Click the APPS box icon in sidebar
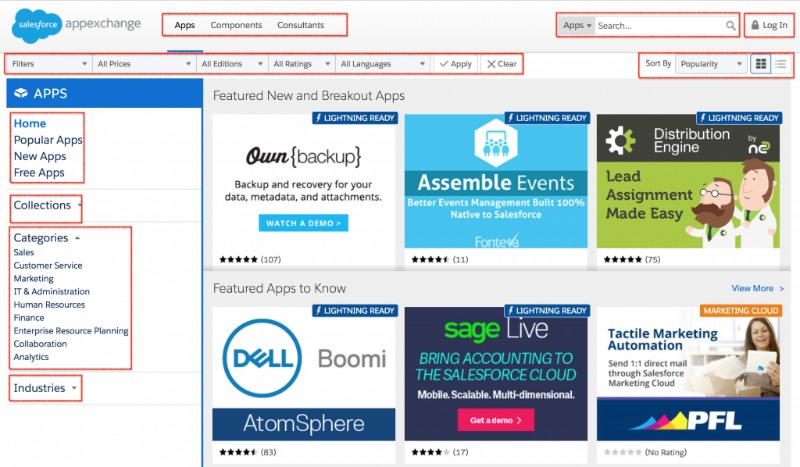This screenshot has height=467, width=800. click(21, 93)
